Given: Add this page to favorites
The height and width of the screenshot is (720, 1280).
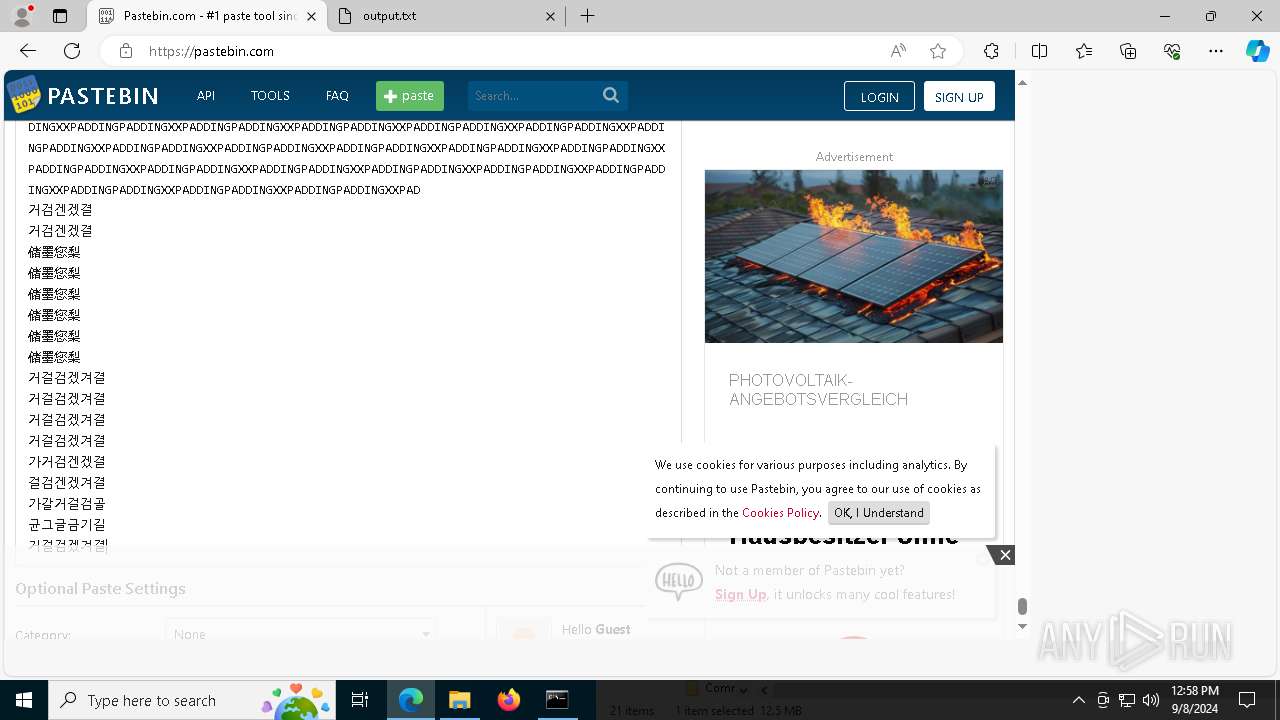Looking at the screenshot, I should click(937, 51).
